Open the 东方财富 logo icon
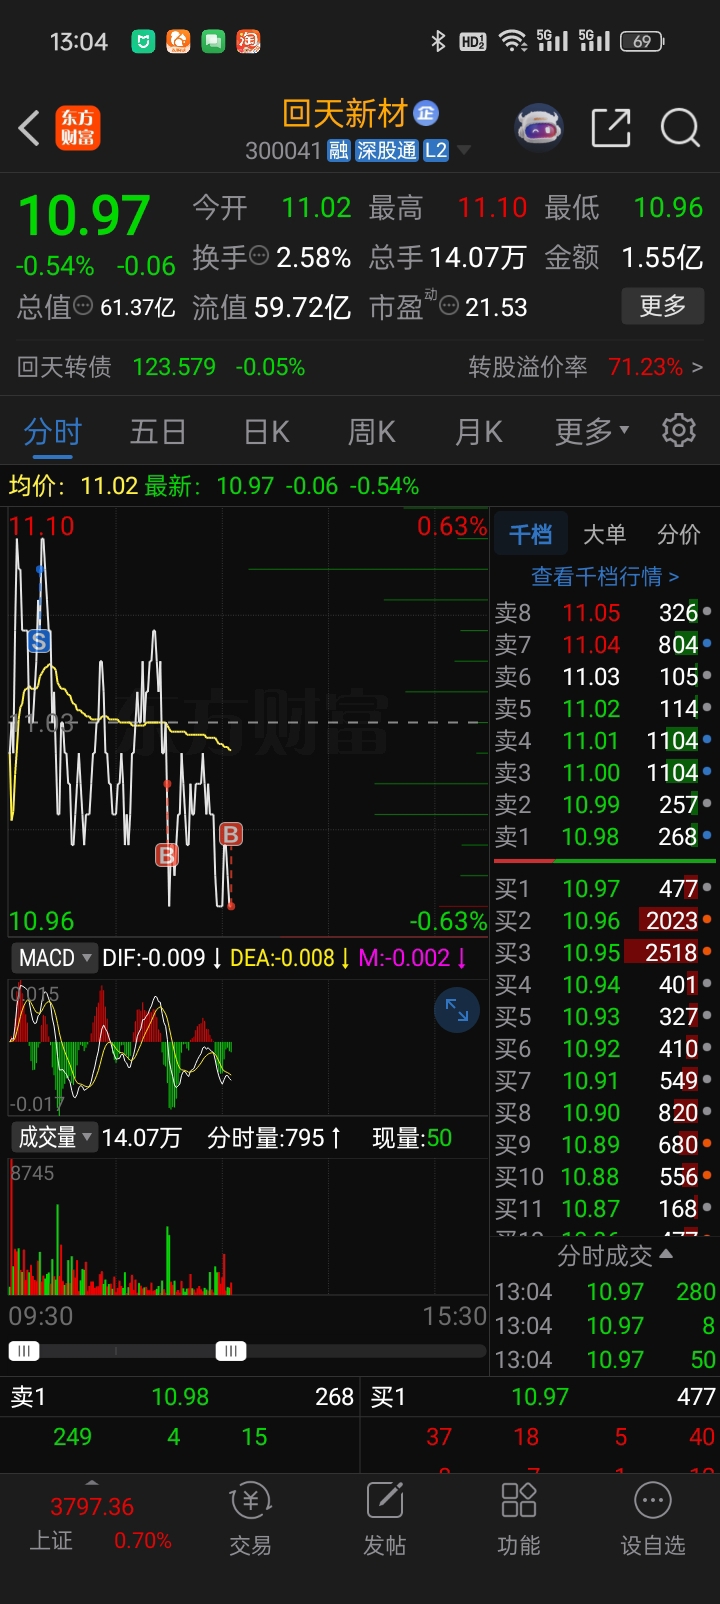Screen dimensions: 720x1604 [77, 128]
